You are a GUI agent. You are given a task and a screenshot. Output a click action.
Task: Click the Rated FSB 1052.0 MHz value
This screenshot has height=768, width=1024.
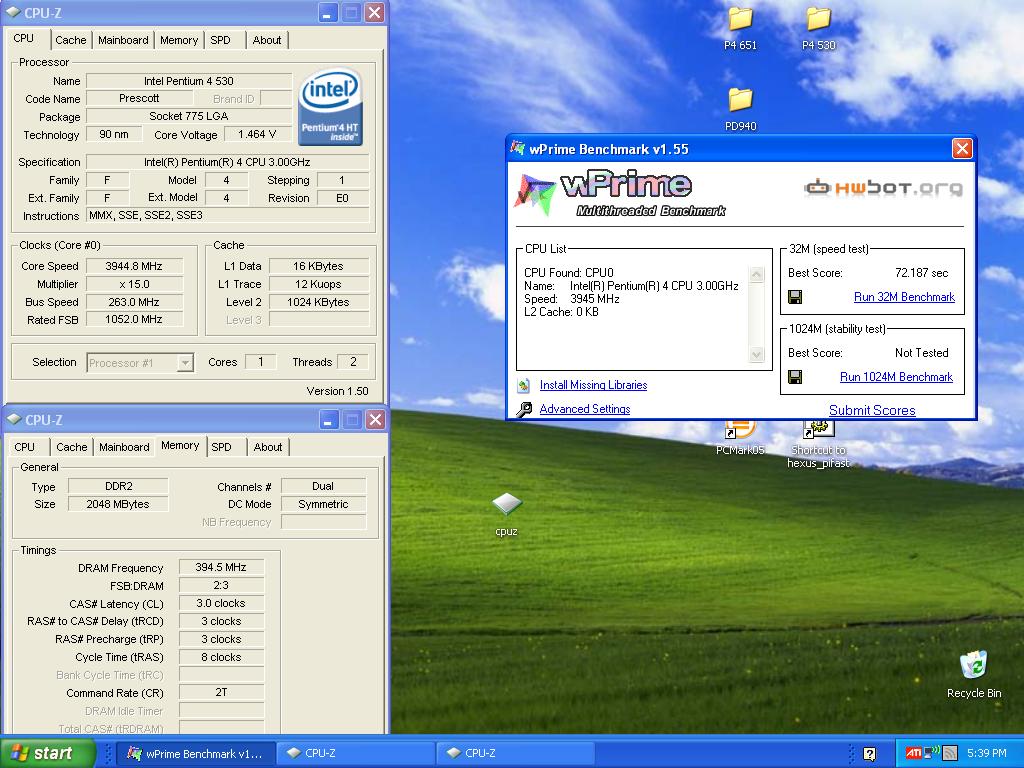coord(134,320)
